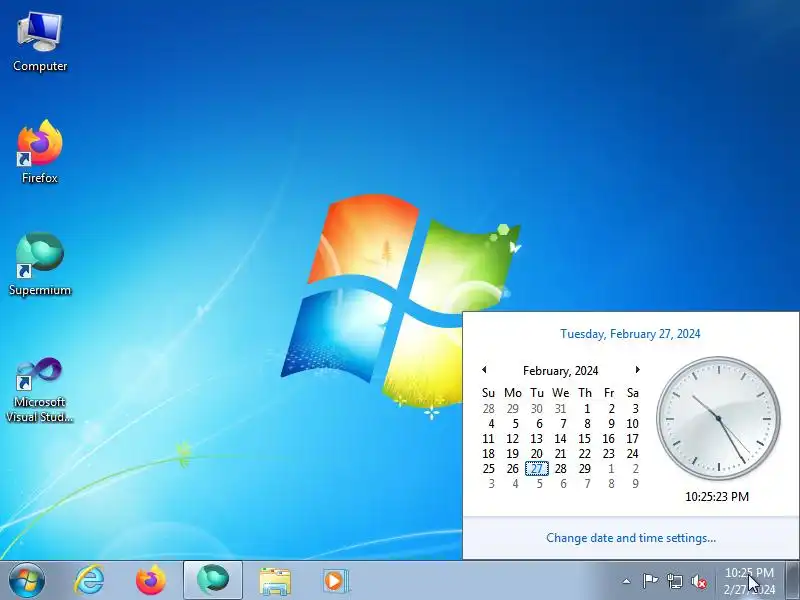The image size is (800, 600).
Task: Select February 26 in the calendar
Action: coord(512,468)
